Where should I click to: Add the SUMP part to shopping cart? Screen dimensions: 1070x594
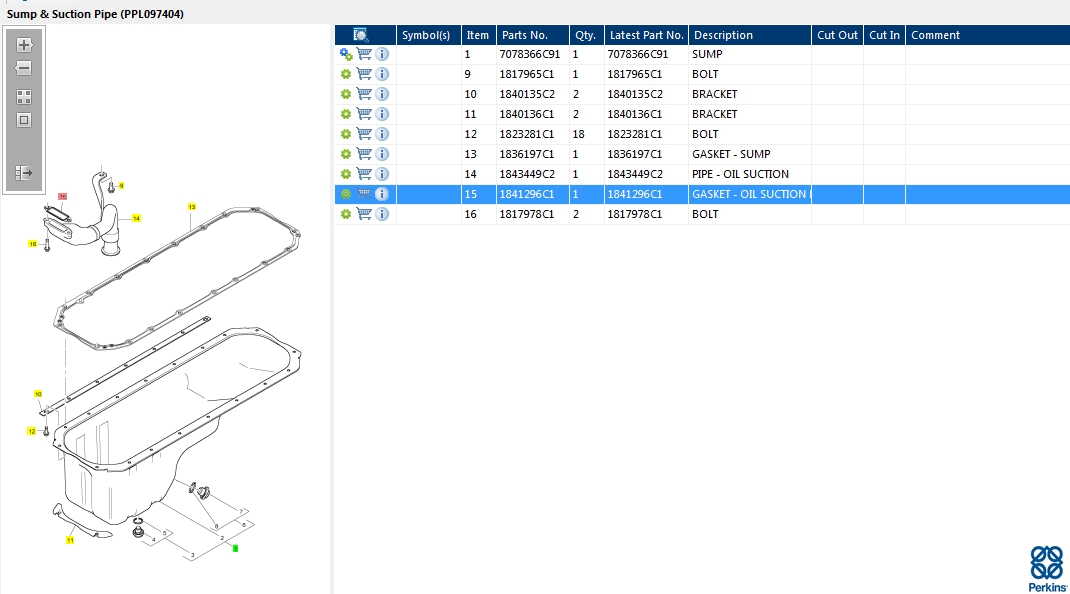click(364, 54)
